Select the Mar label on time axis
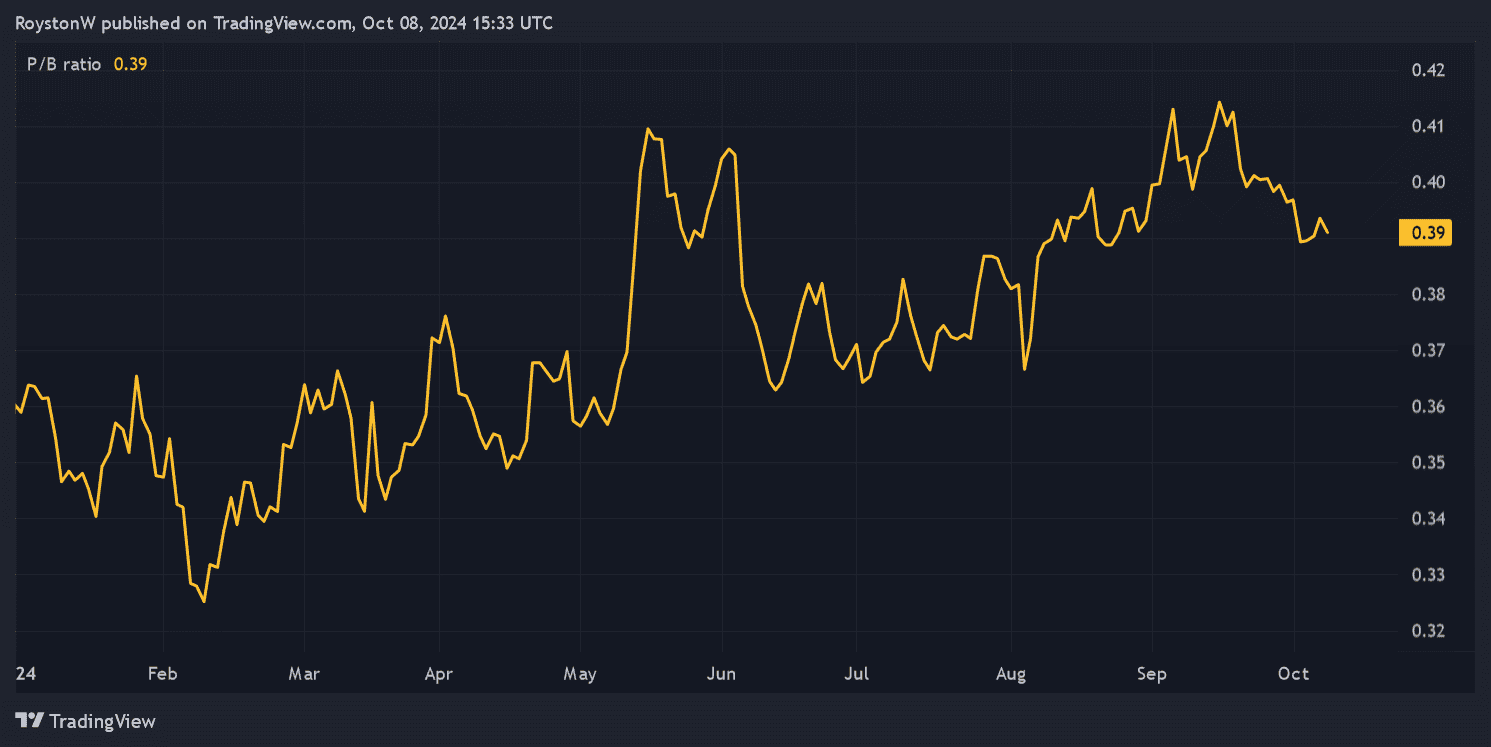 tap(304, 674)
